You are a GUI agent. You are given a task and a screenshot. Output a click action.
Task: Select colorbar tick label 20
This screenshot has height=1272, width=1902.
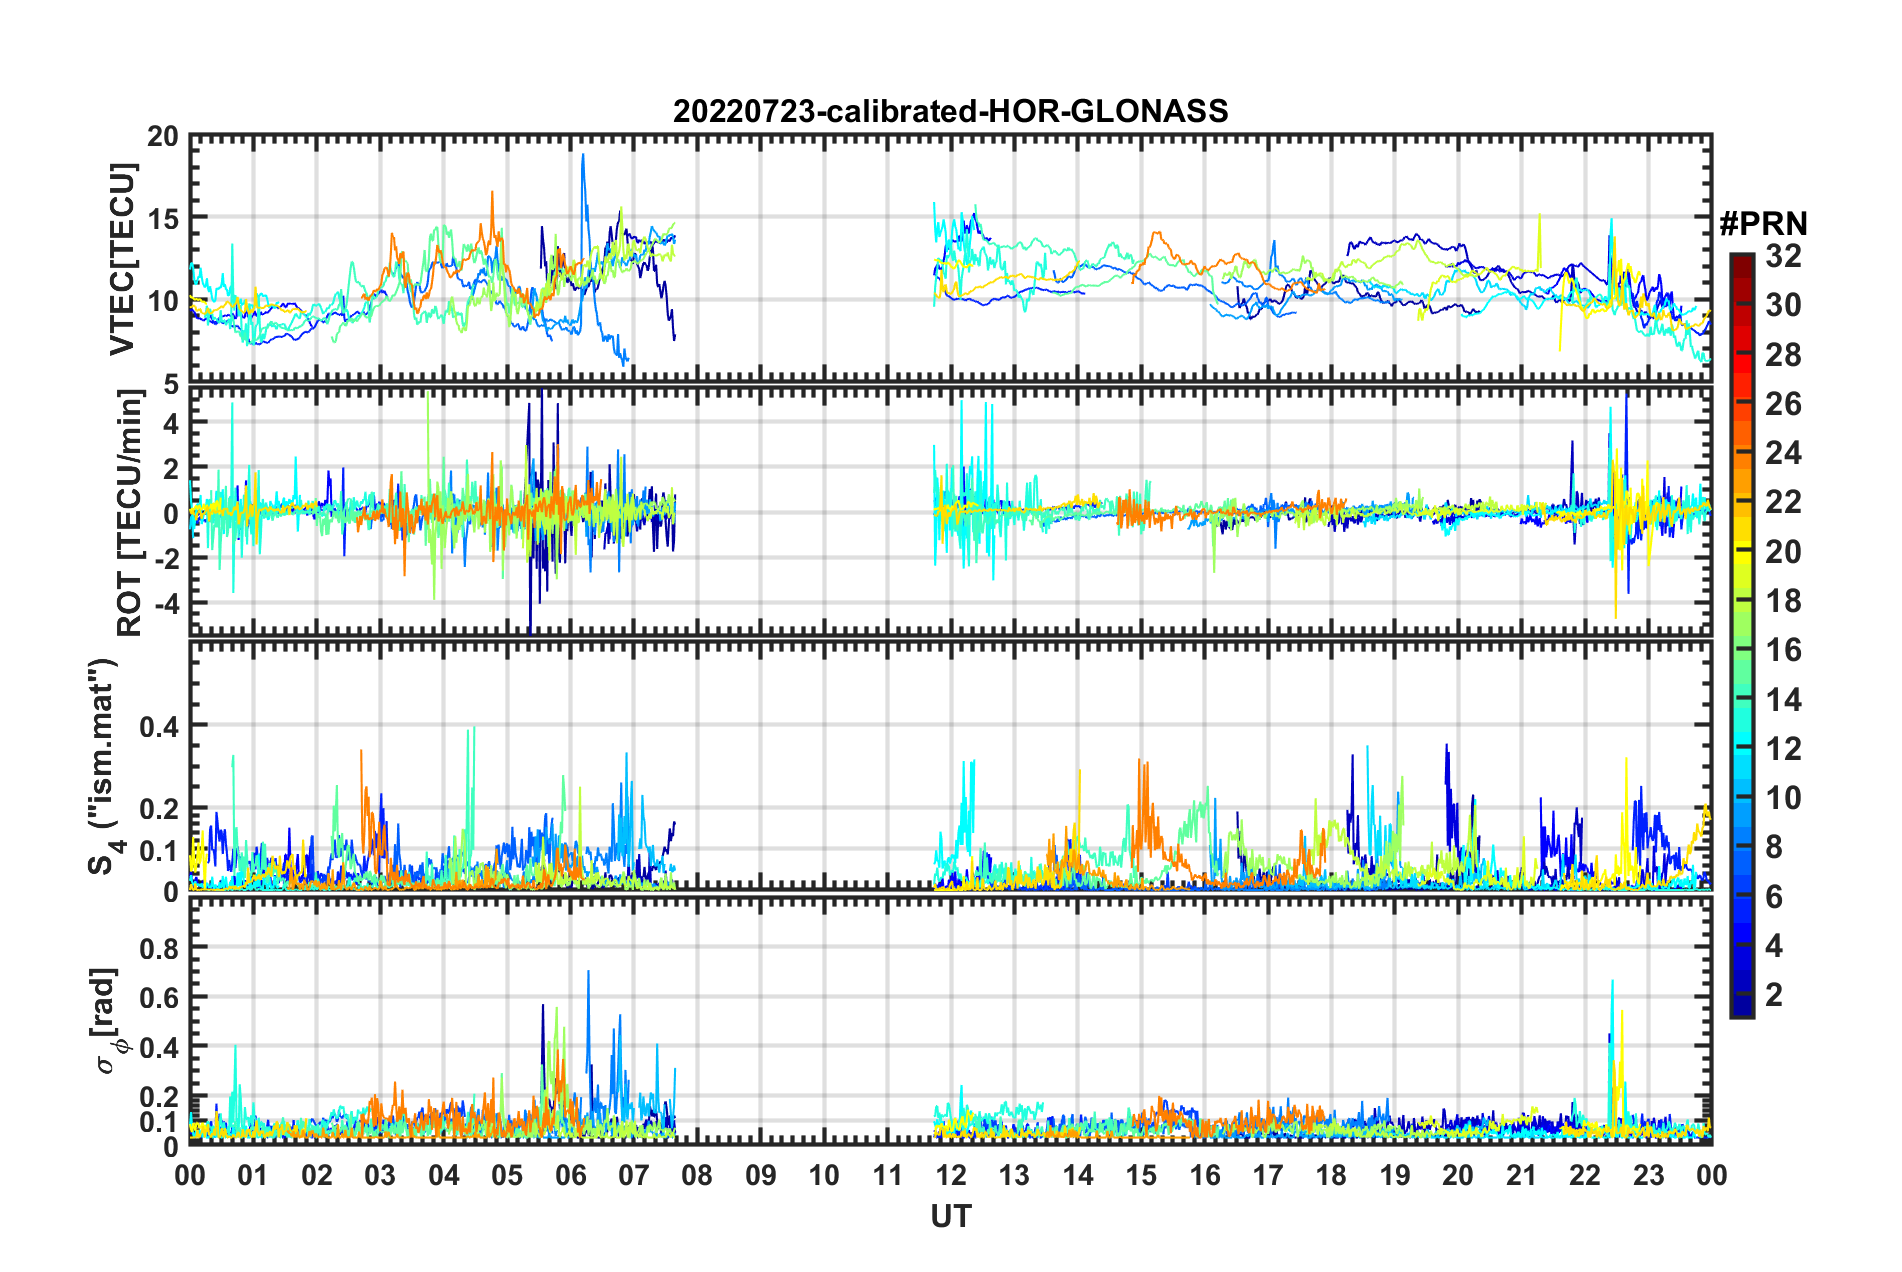[x=1783, y=551]
